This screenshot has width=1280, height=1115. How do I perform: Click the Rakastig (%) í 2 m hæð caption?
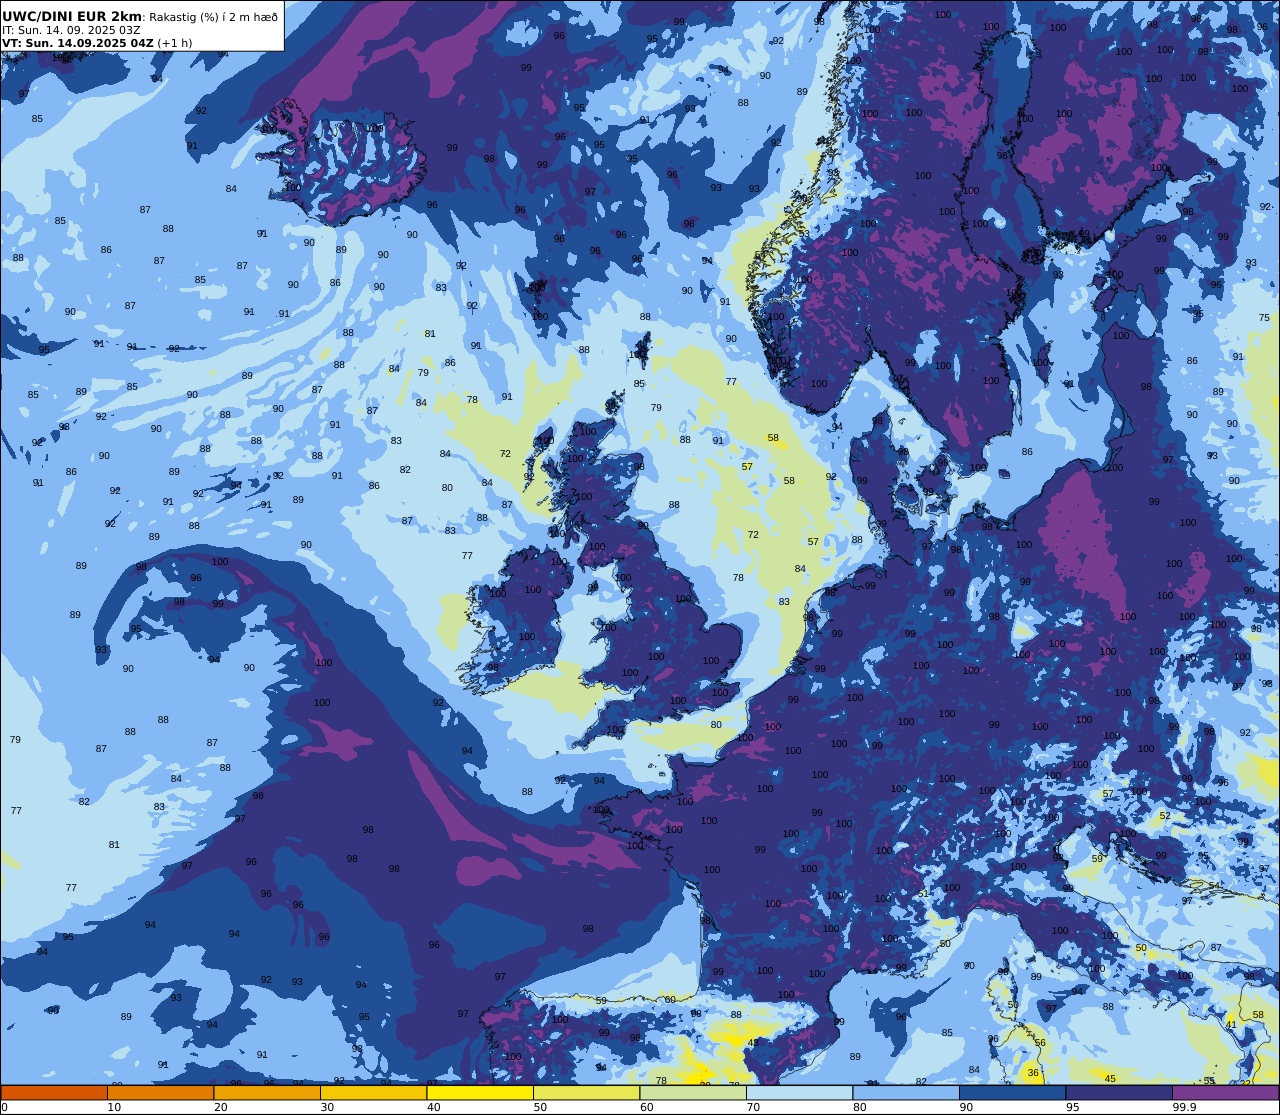click(x=213, y=17)
